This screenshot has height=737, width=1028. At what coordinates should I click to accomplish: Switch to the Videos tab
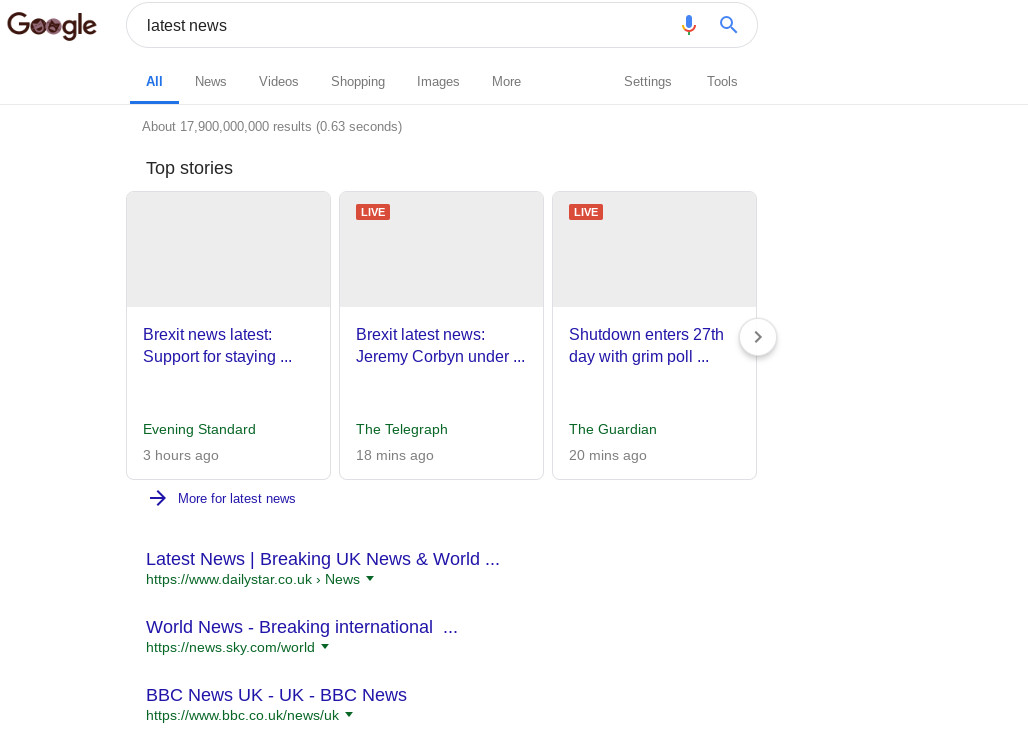click(278, 82)
